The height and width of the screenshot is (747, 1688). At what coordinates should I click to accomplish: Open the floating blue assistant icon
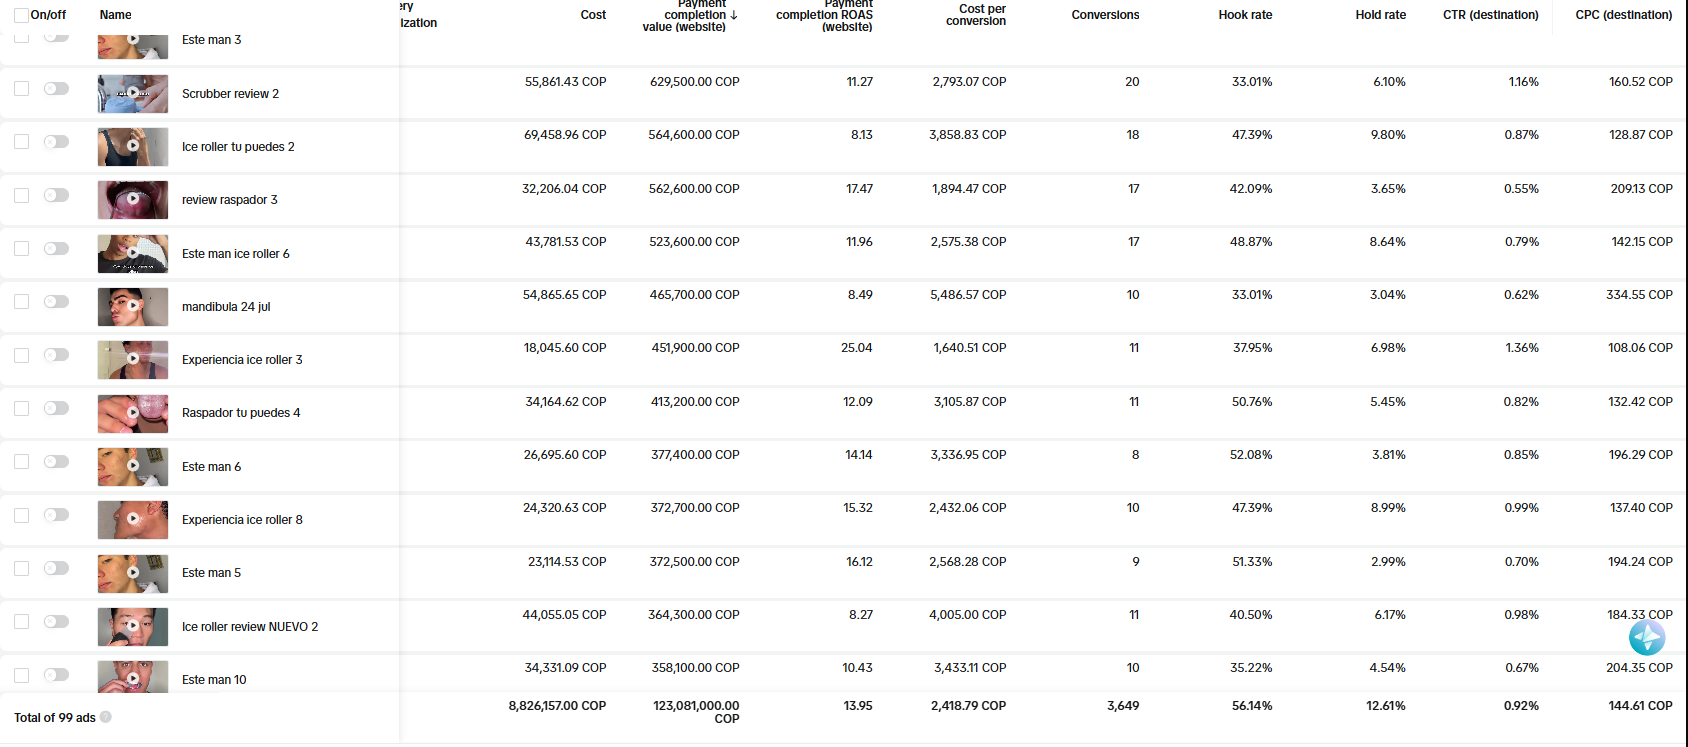click(x=1646, y=637)
